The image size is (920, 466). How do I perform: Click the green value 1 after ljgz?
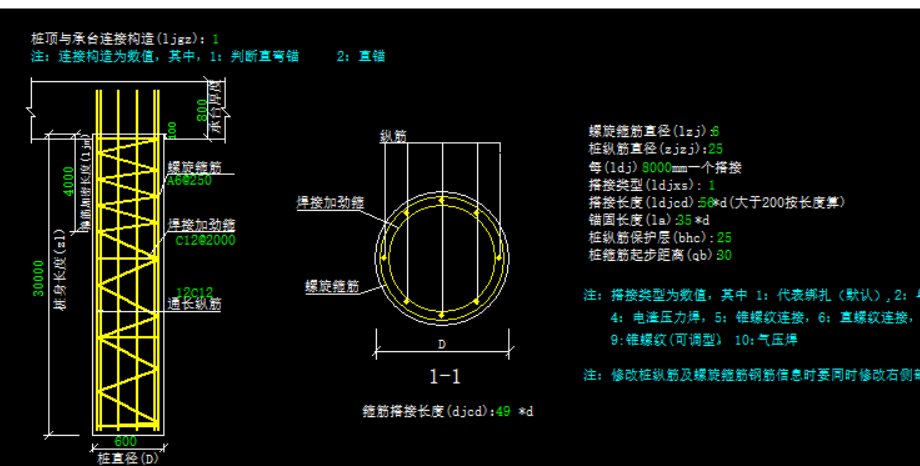tap(215, 39)
